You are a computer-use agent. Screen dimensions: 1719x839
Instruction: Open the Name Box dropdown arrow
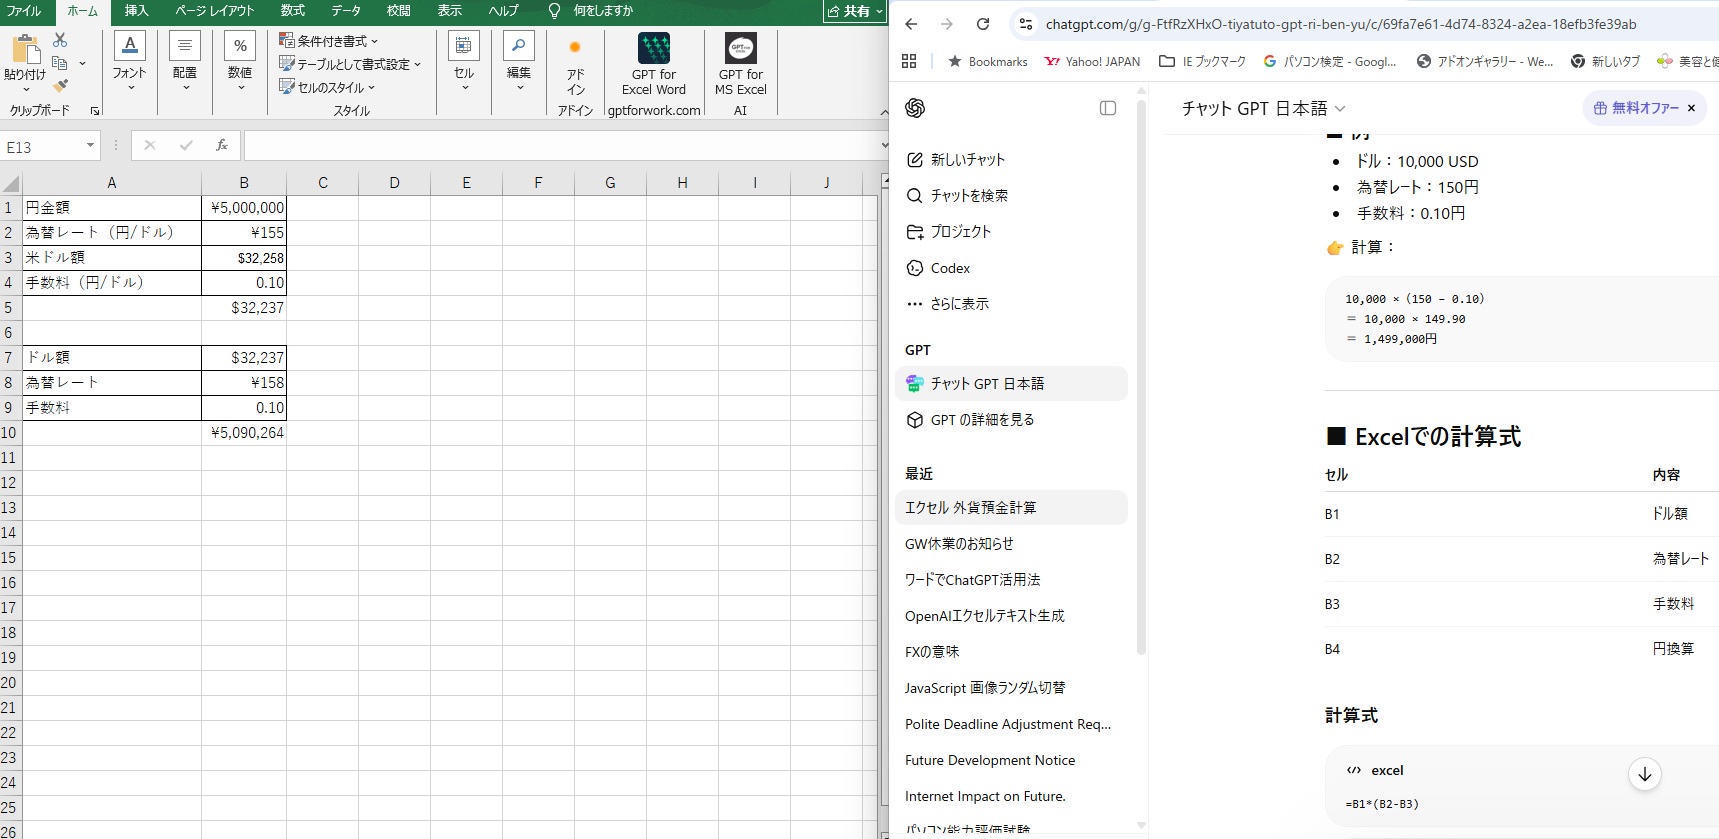pos(90,146)
